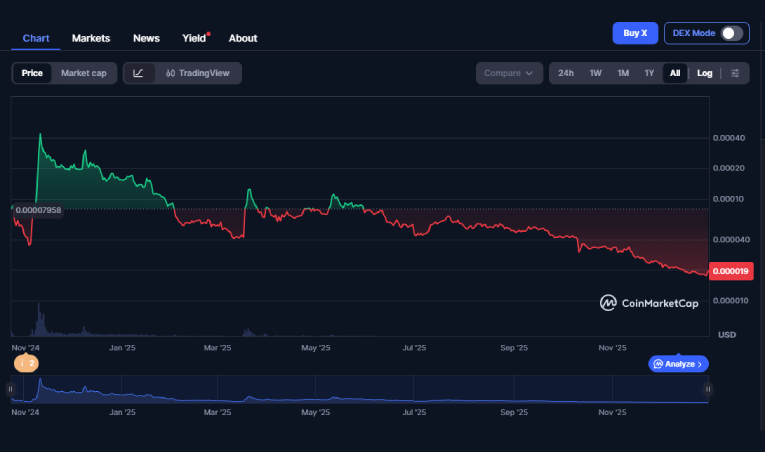The image size is (765, 452).
Task: Click right handle of range slider
Action: (x=708, y=389)
